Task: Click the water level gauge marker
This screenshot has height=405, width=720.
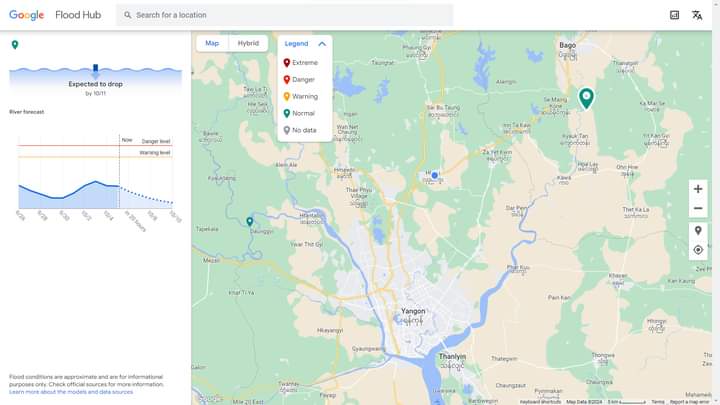Action: point(96,70)
